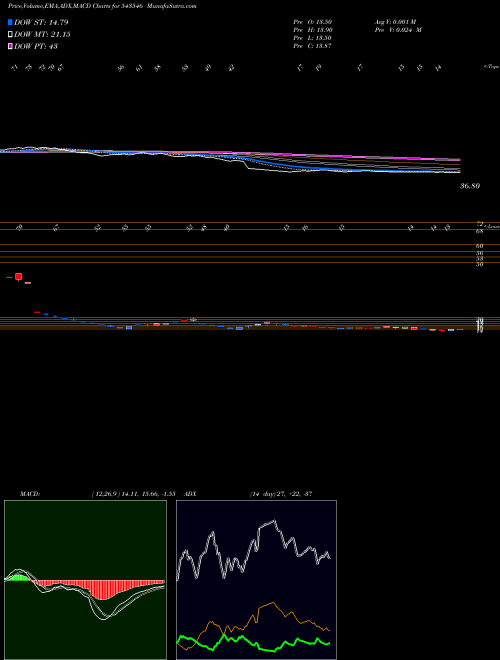This screenshot has width=500, height=660.
Task: Click the 30 level axis label
Action: [480, 264]
